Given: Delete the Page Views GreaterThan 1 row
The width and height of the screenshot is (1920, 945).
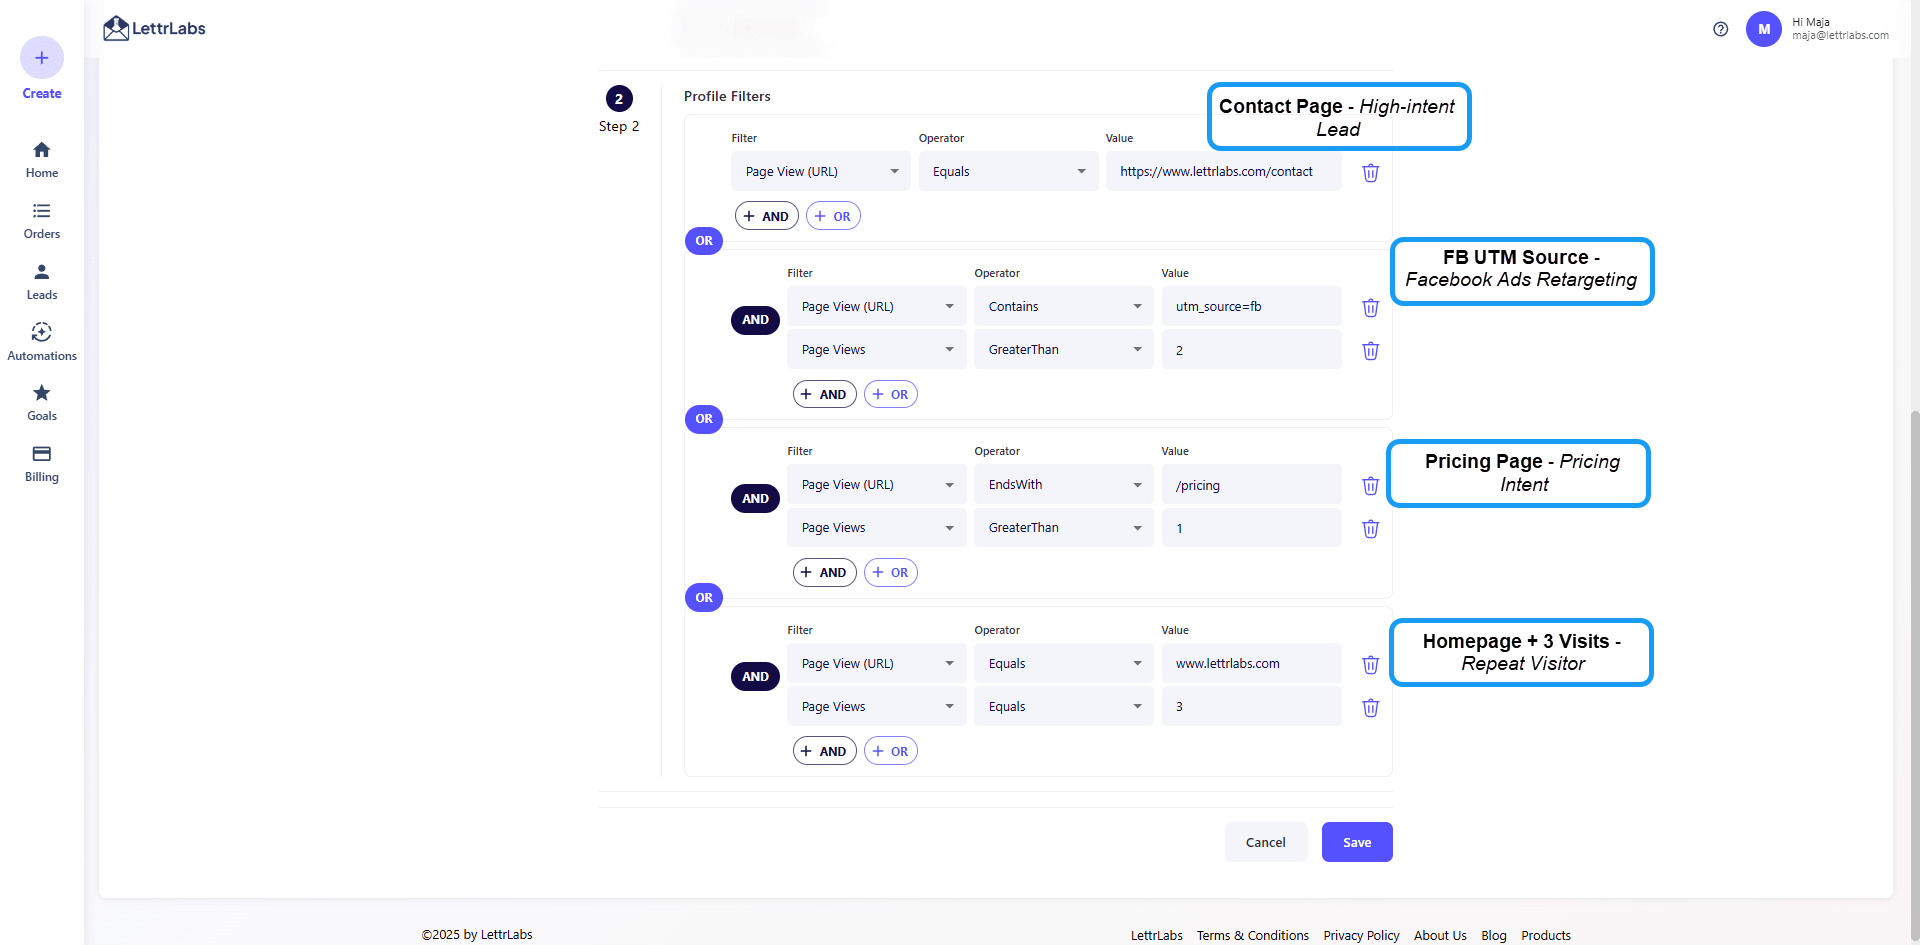Looking at the screenshot, I should click(1371, 528).
